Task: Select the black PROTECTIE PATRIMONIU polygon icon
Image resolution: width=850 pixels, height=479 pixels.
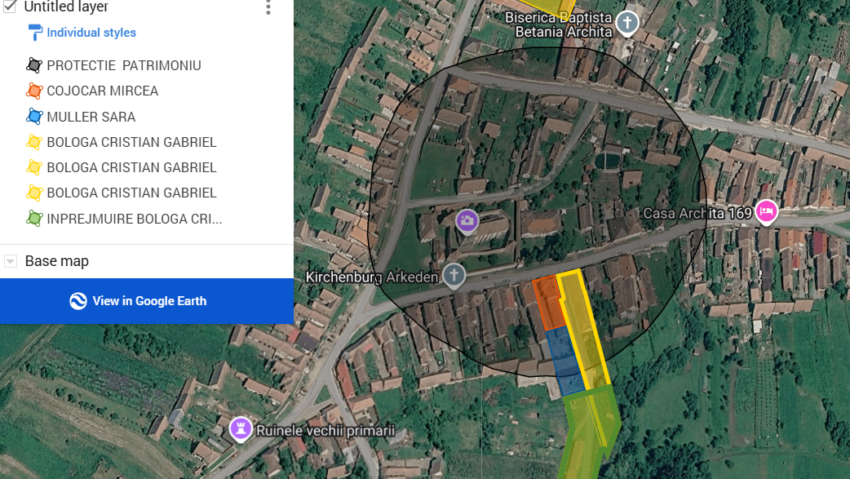Action: click(x=34, y=66)
